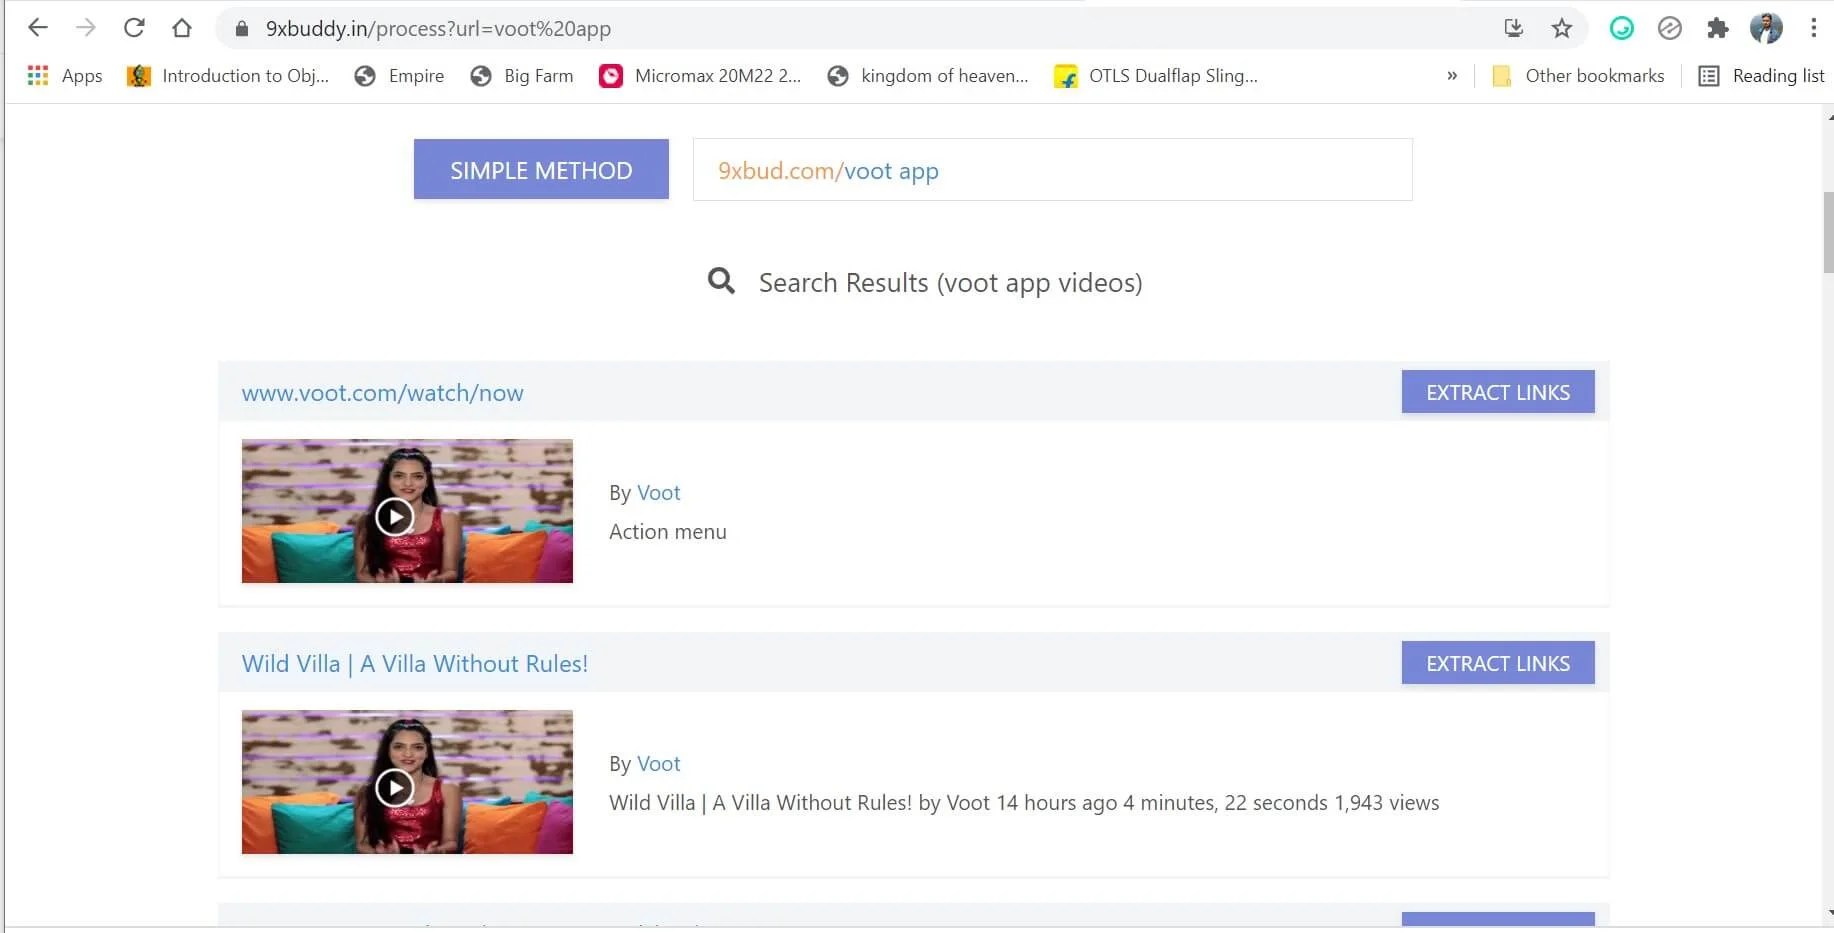This screenshot has height=933, width=1834.
Task: Open the Wild Villa | A Villa Without Rules! title
Action: [x=415, y=664]
